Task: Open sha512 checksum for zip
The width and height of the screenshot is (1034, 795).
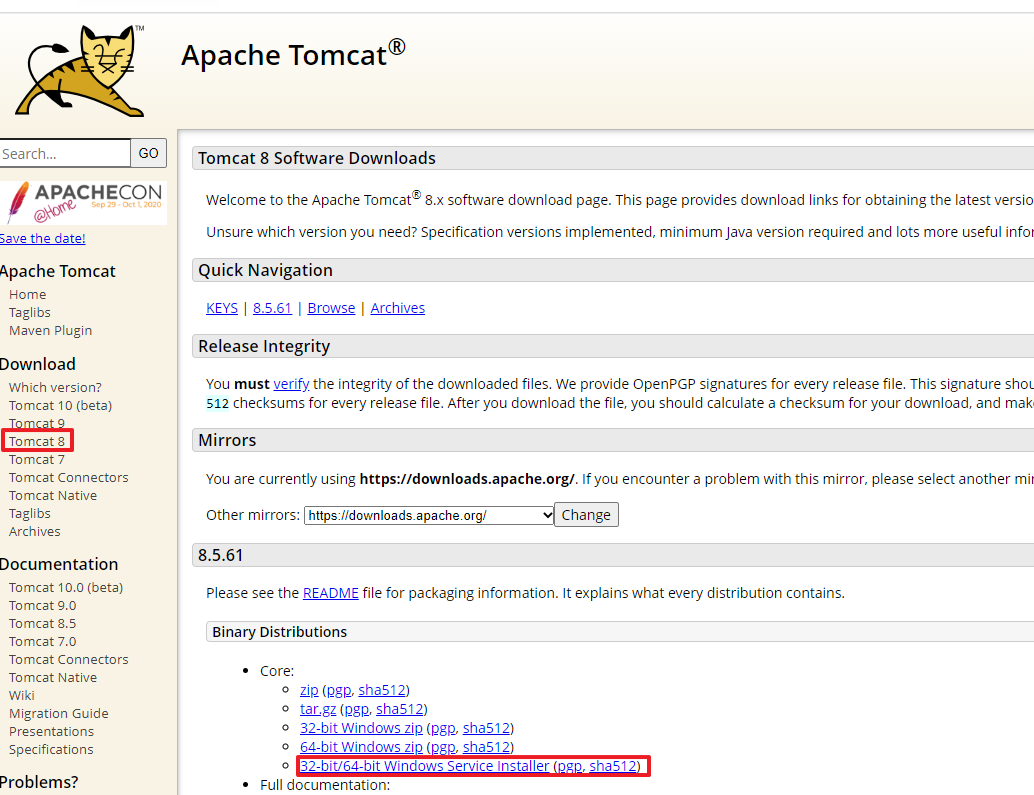Action: pos(382,690)
